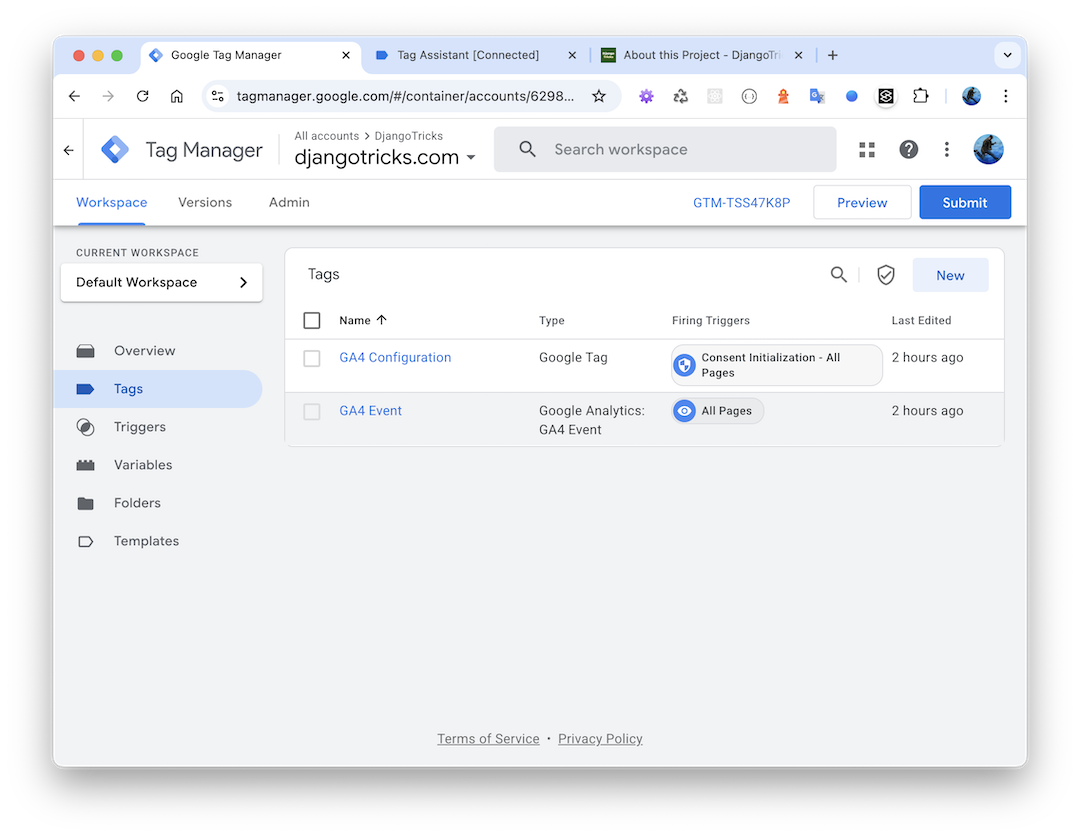Click the All Pages trigger chip
This screenshot has width=1080, height=837.
[x=718, y=411]
